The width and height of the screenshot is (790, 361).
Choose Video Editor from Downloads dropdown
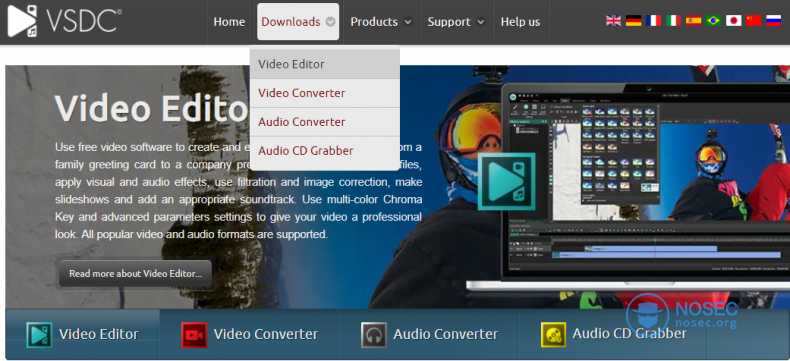point(325,64)
